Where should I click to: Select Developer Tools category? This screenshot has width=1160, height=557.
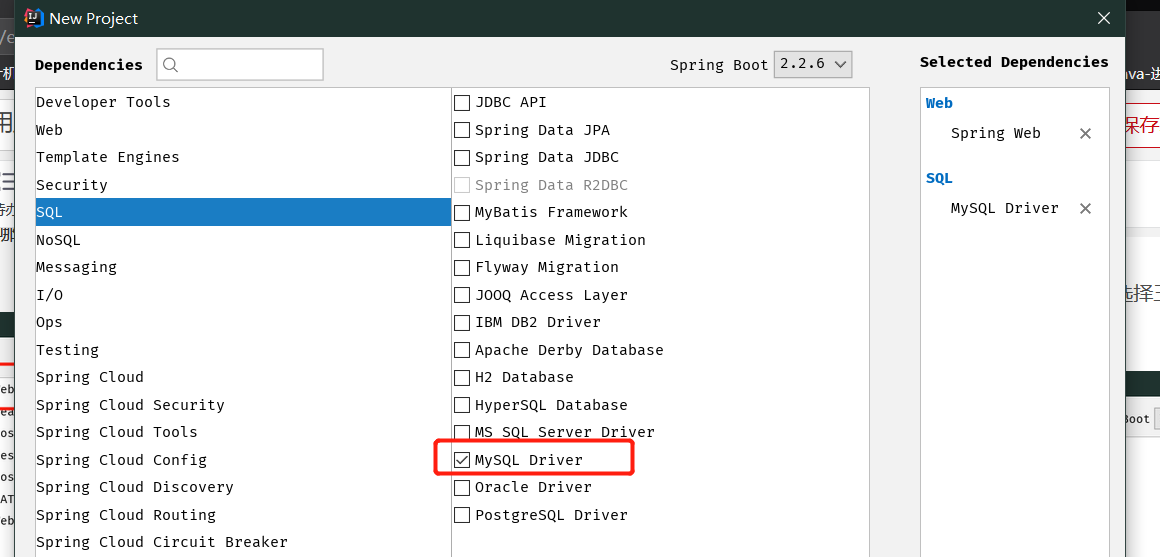243,102
